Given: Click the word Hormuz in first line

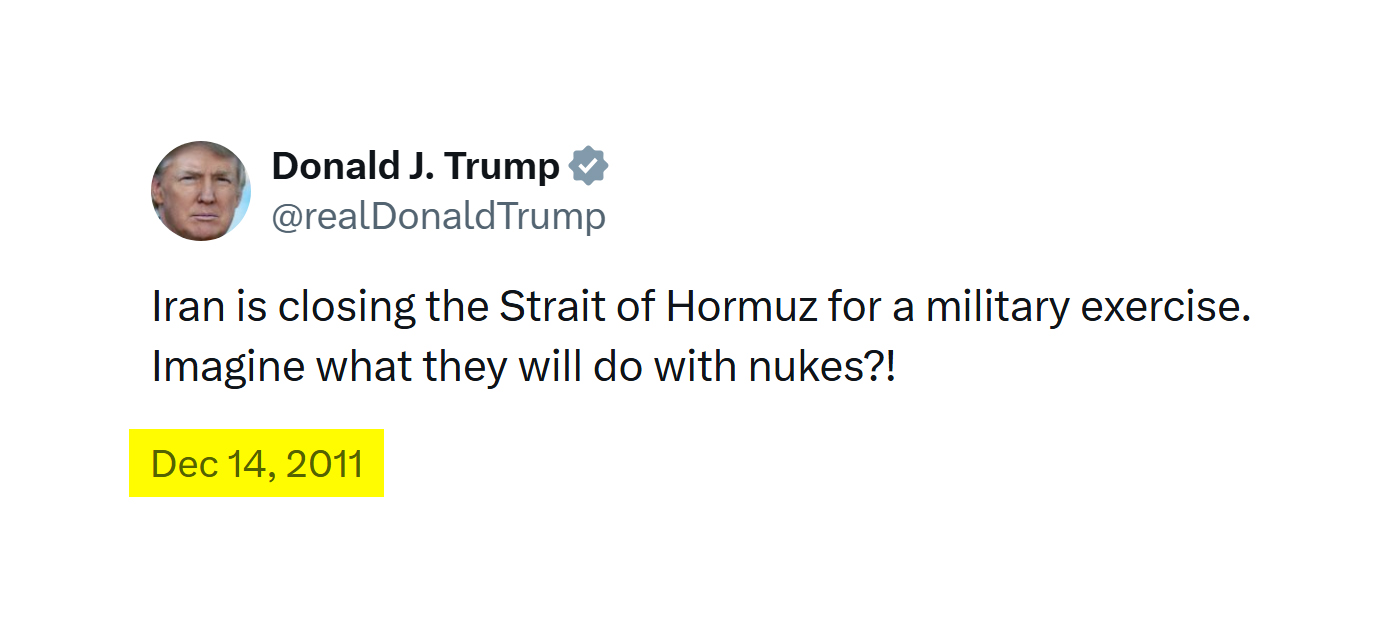Looking at the screenshot, I should click(x=742, y=307).
